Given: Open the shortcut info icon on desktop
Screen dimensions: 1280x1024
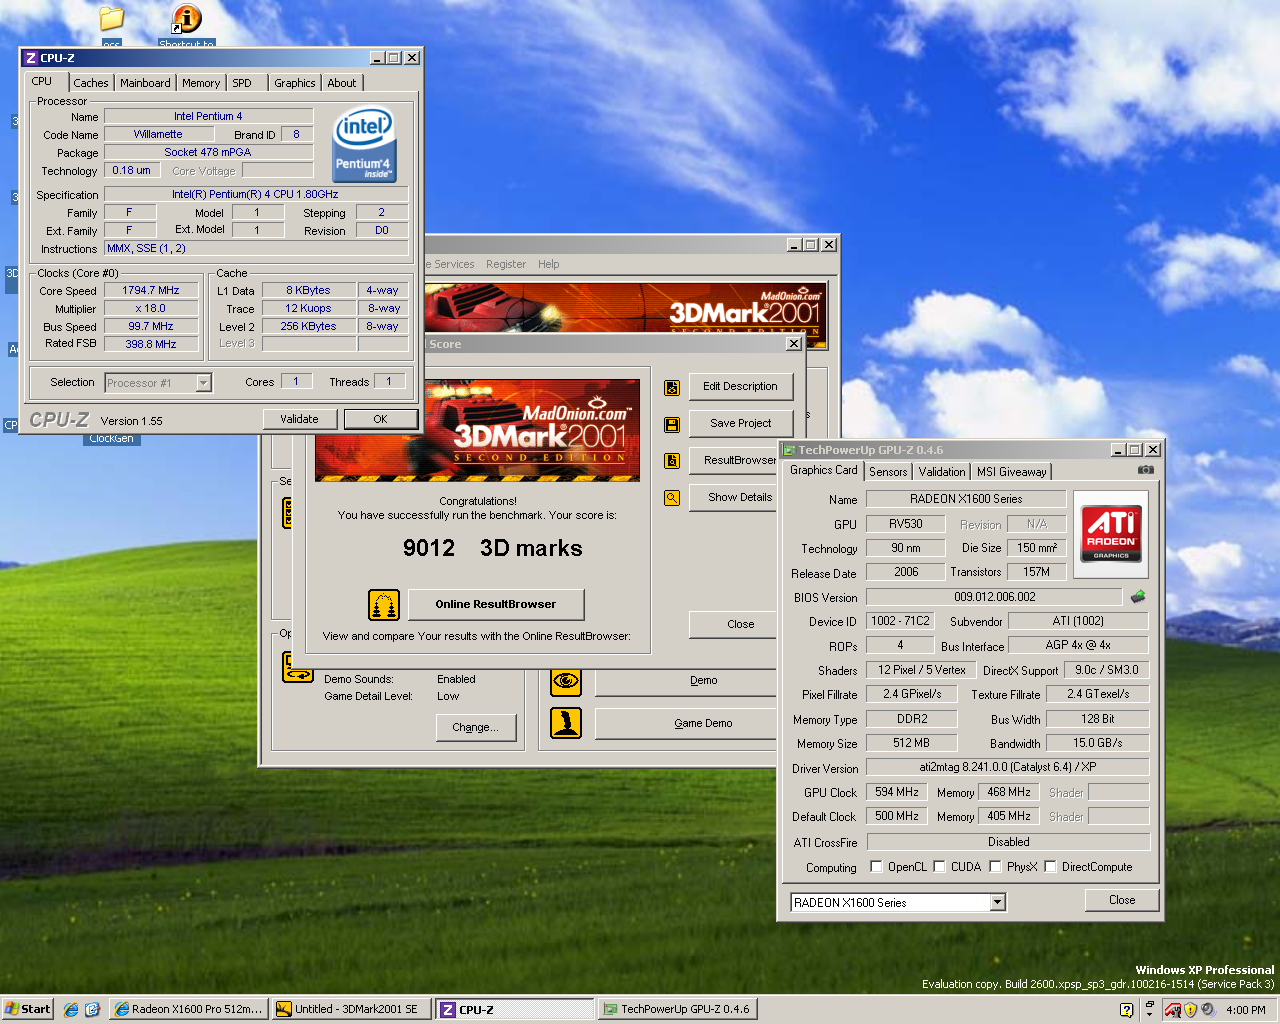Looking at the screenshot, I should (186, 19).
